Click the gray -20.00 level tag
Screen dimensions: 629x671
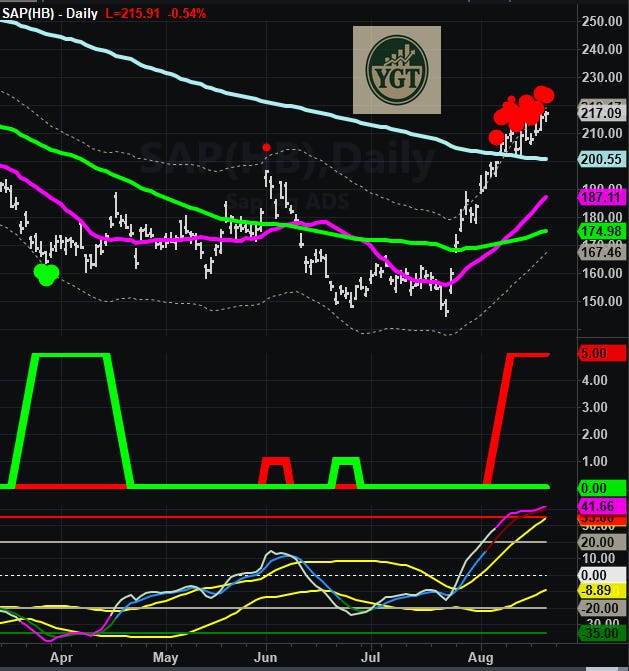601,608
